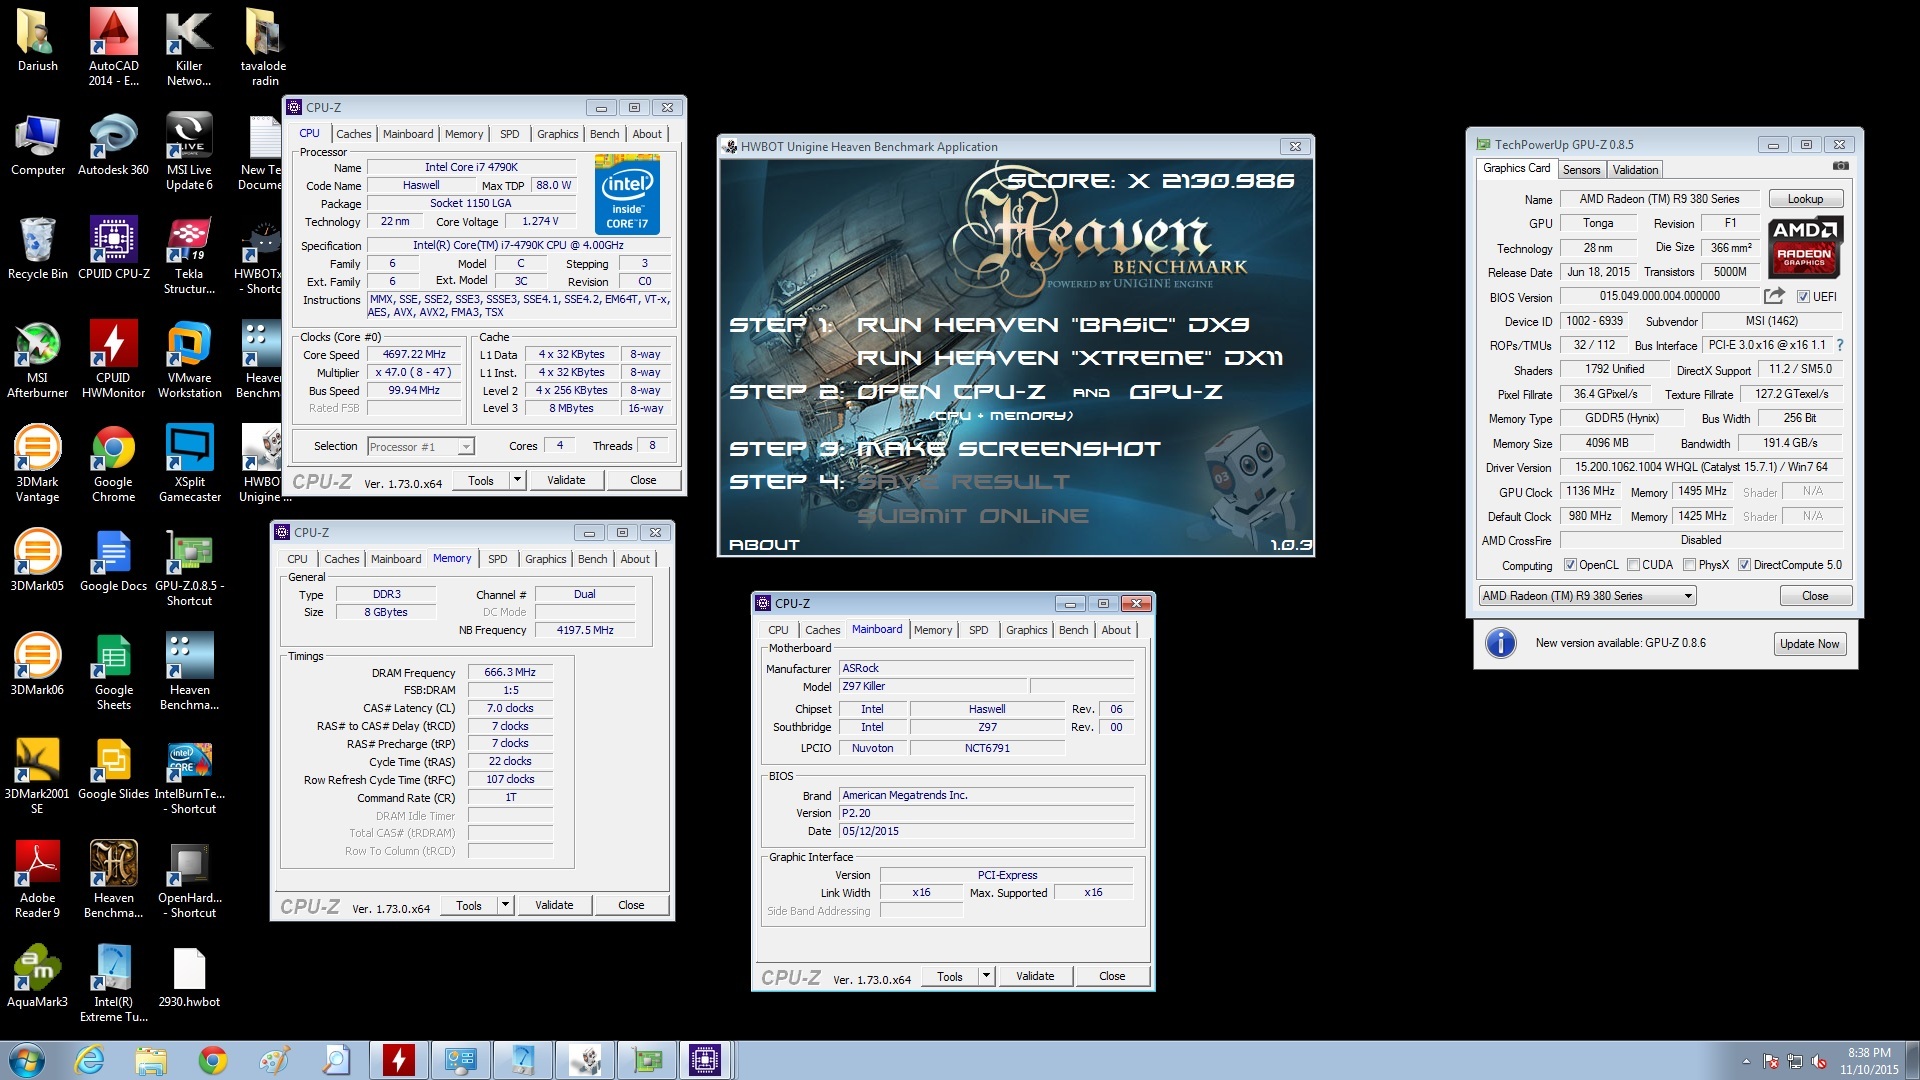Open SPD tab in Memory CPU-Z window
Screen dimensions: 1920x1080
(497, 559)
